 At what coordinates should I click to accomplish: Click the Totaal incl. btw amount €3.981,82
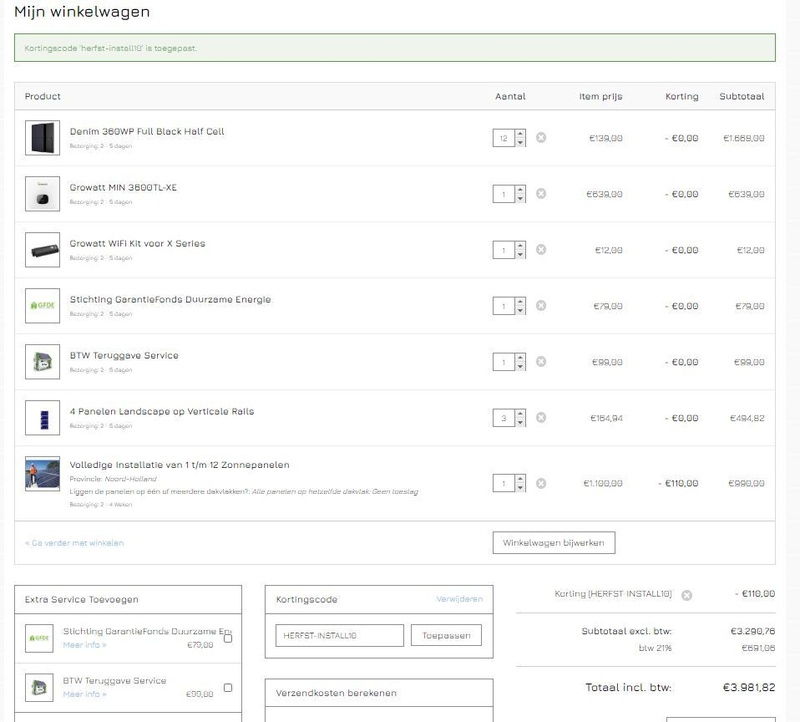tap(749, 687)
